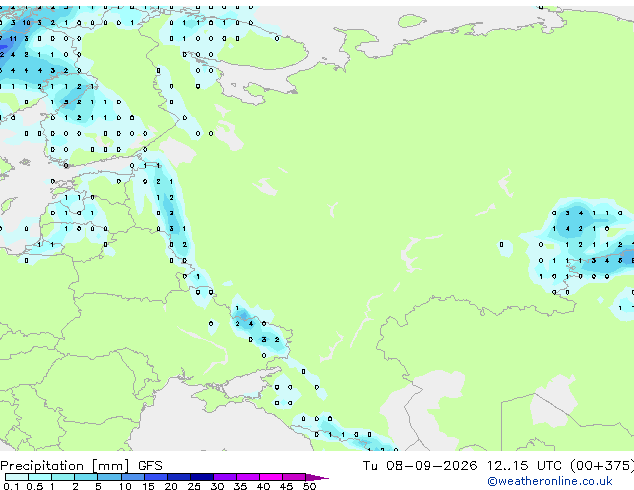This screenshot has height=490, width=634.
Task: Click the '12..15 UTC' time label
Action: pos(524,466)
